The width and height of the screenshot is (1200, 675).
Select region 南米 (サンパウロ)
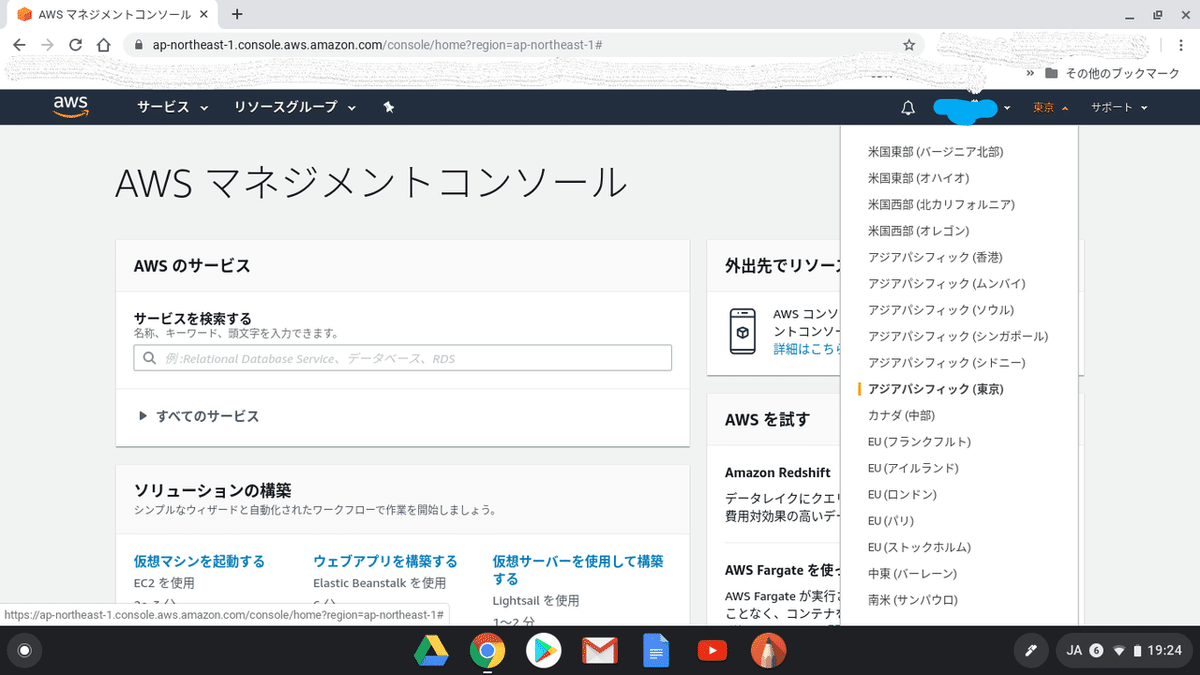912,600
